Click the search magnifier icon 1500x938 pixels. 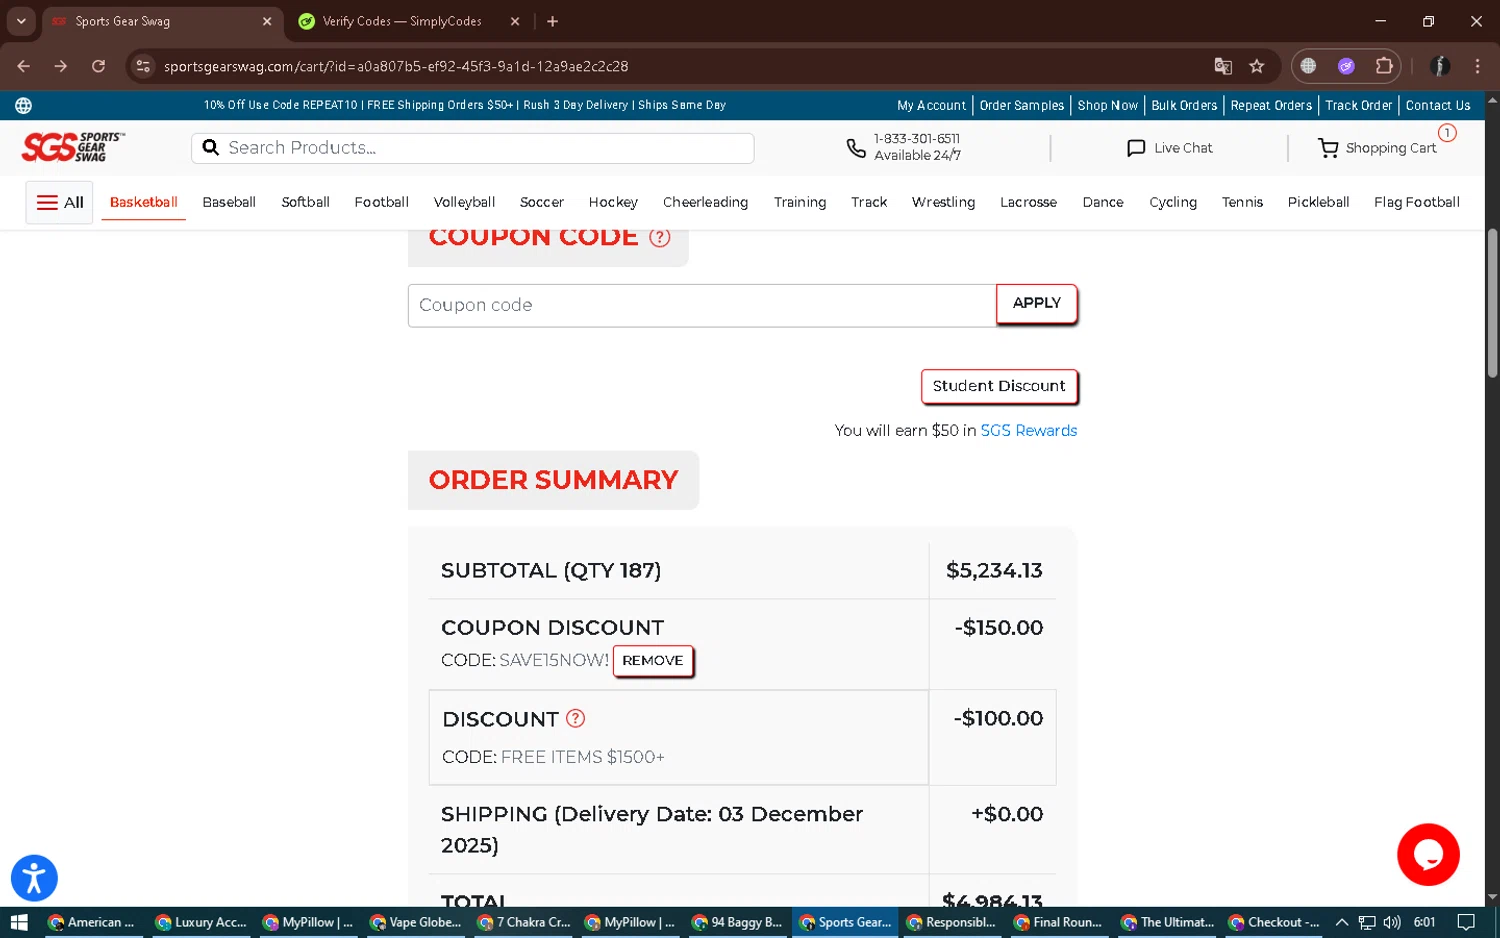[x=210, y=148]
